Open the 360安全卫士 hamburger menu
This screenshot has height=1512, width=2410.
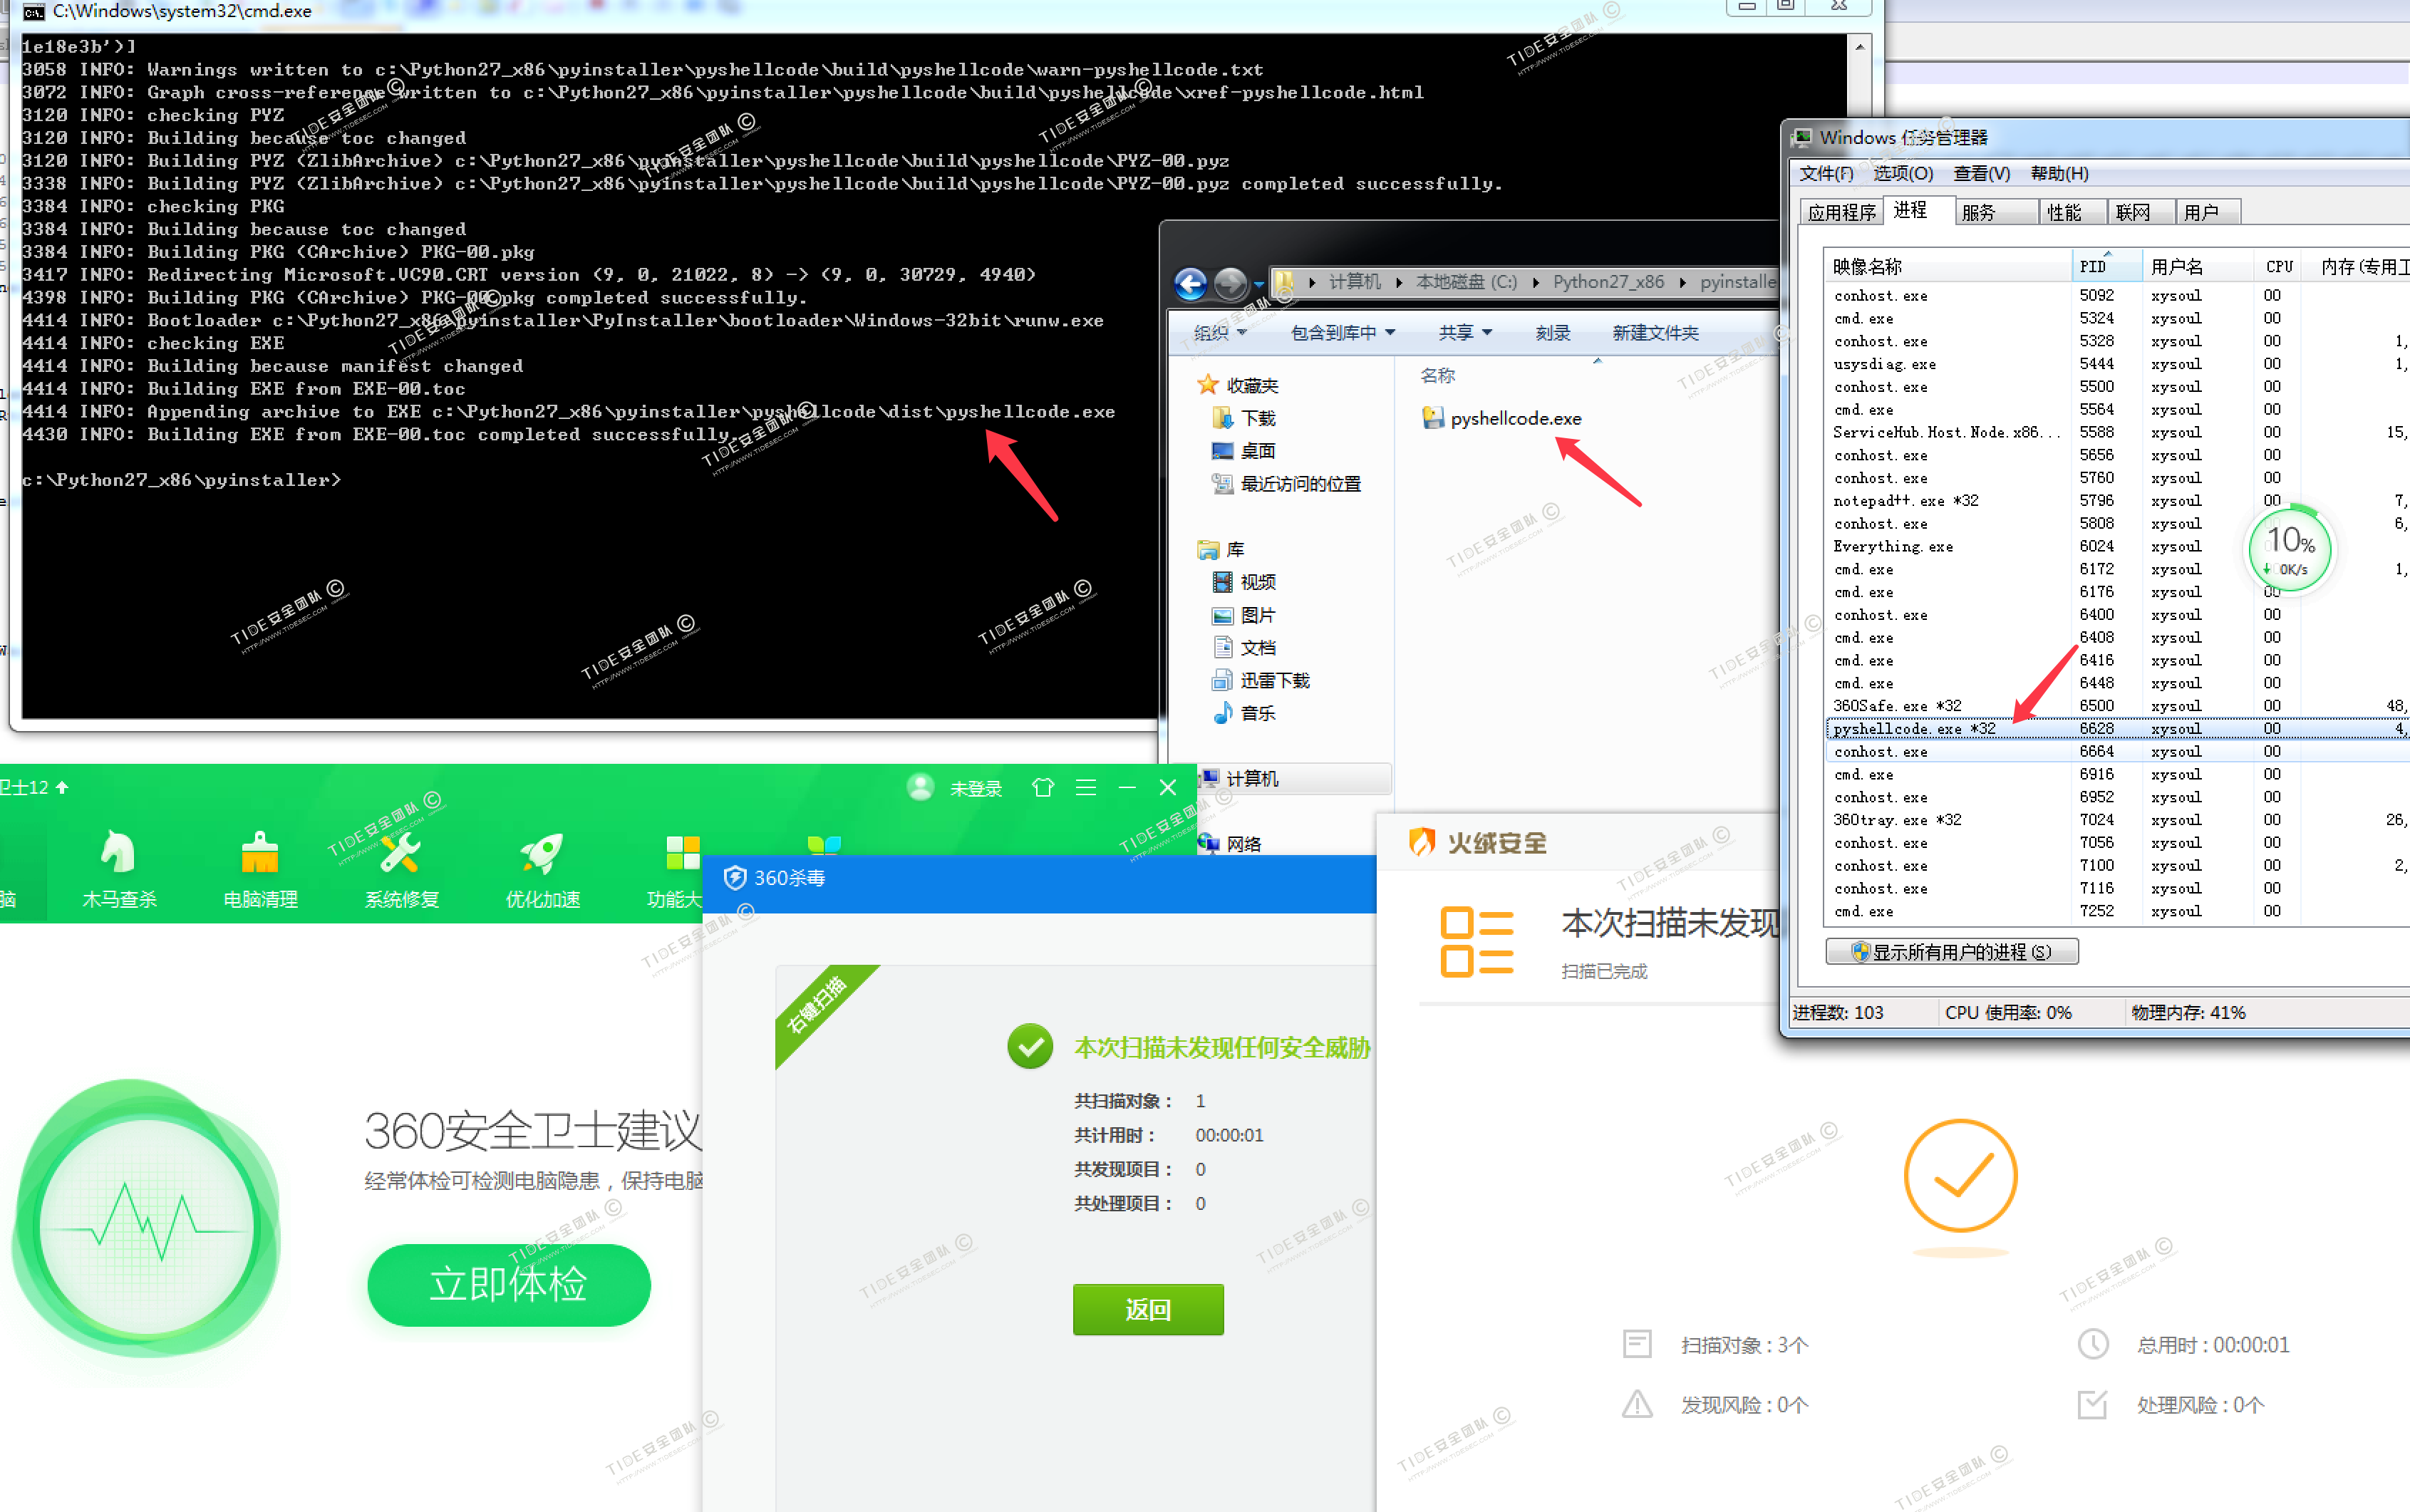point(1086,787)
